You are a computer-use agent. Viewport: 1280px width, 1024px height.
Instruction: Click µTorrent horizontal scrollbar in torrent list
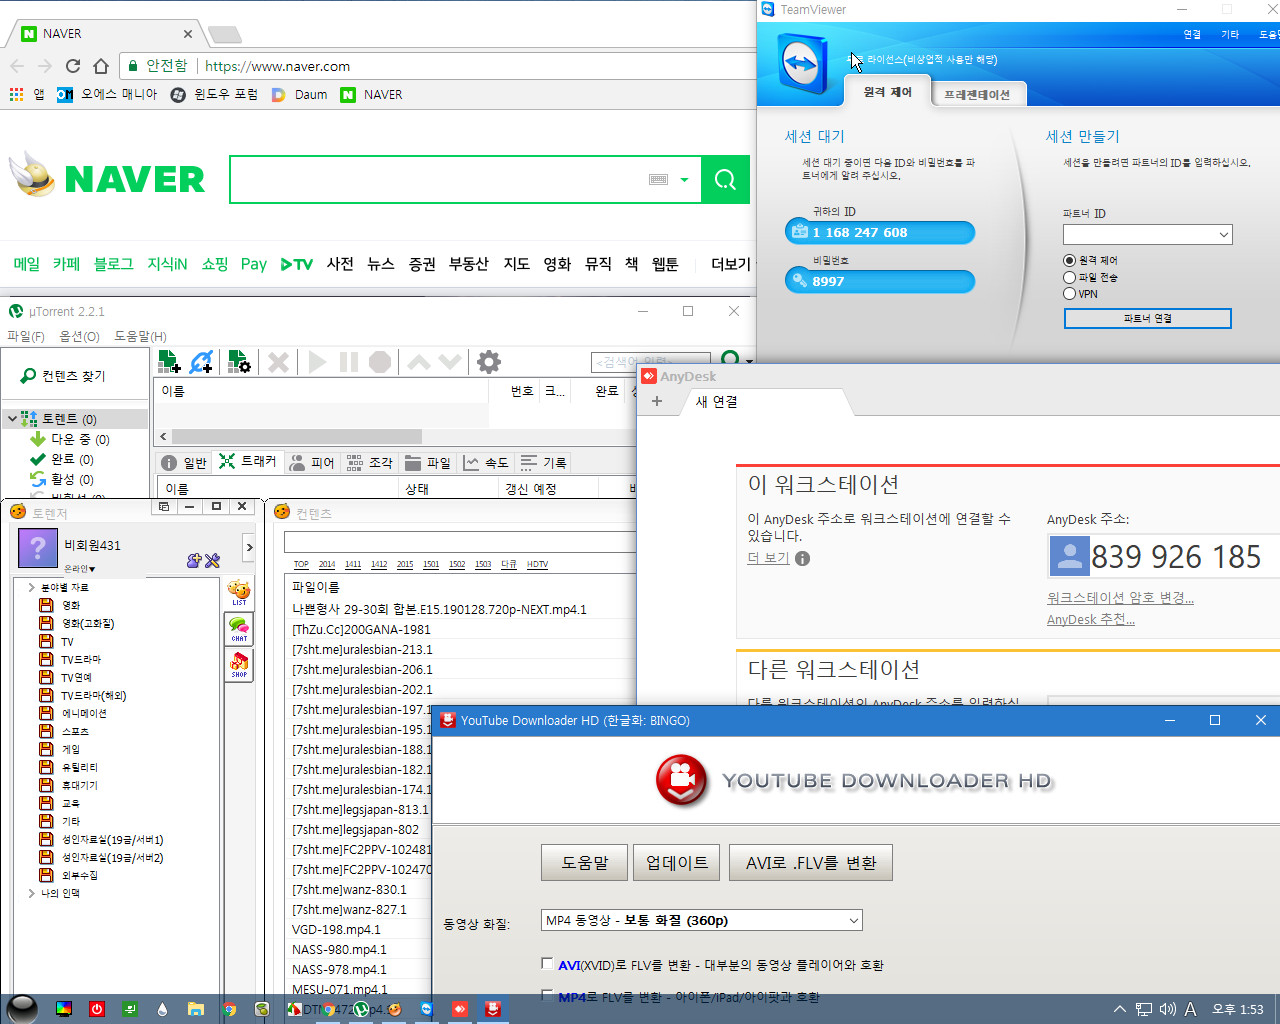tap(296, 436)
